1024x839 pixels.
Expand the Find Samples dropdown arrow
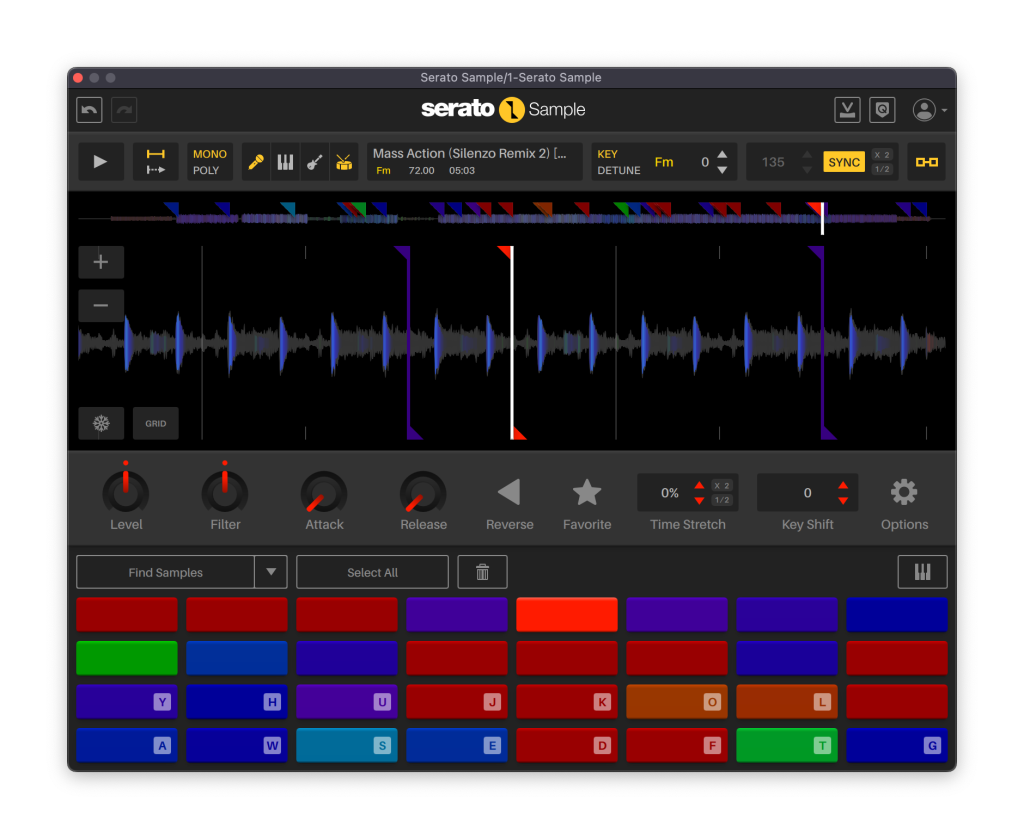click(271, 572)
